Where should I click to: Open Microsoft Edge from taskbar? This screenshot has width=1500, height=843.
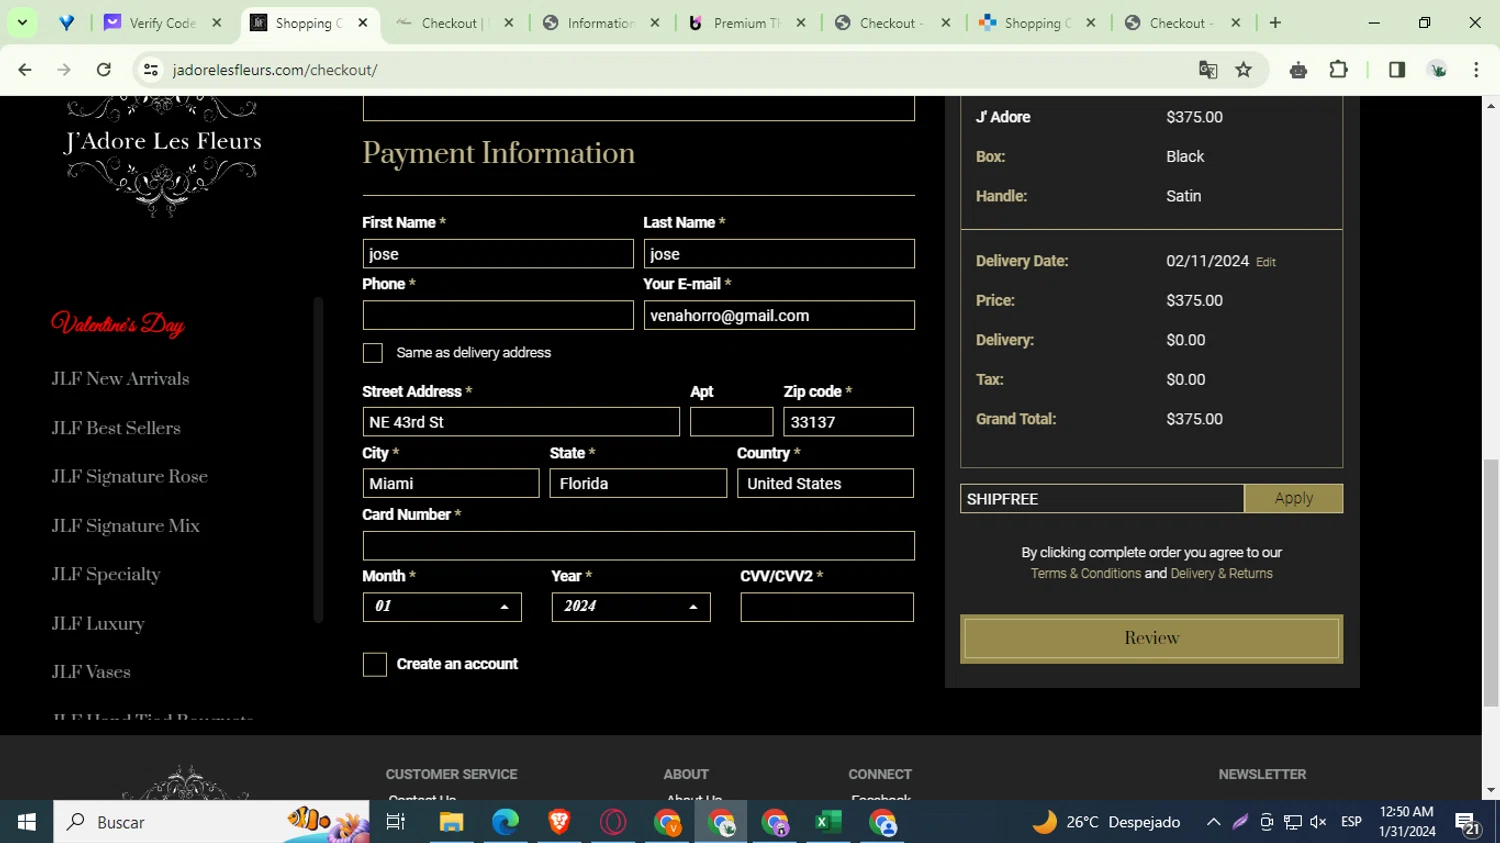505,822
